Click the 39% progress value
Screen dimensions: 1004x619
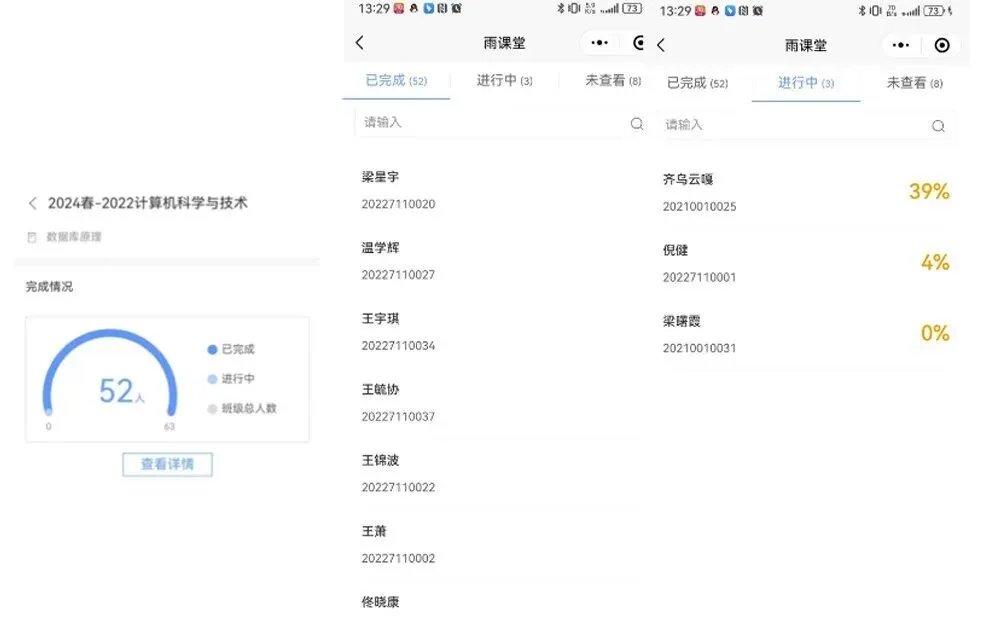(929, 191)
